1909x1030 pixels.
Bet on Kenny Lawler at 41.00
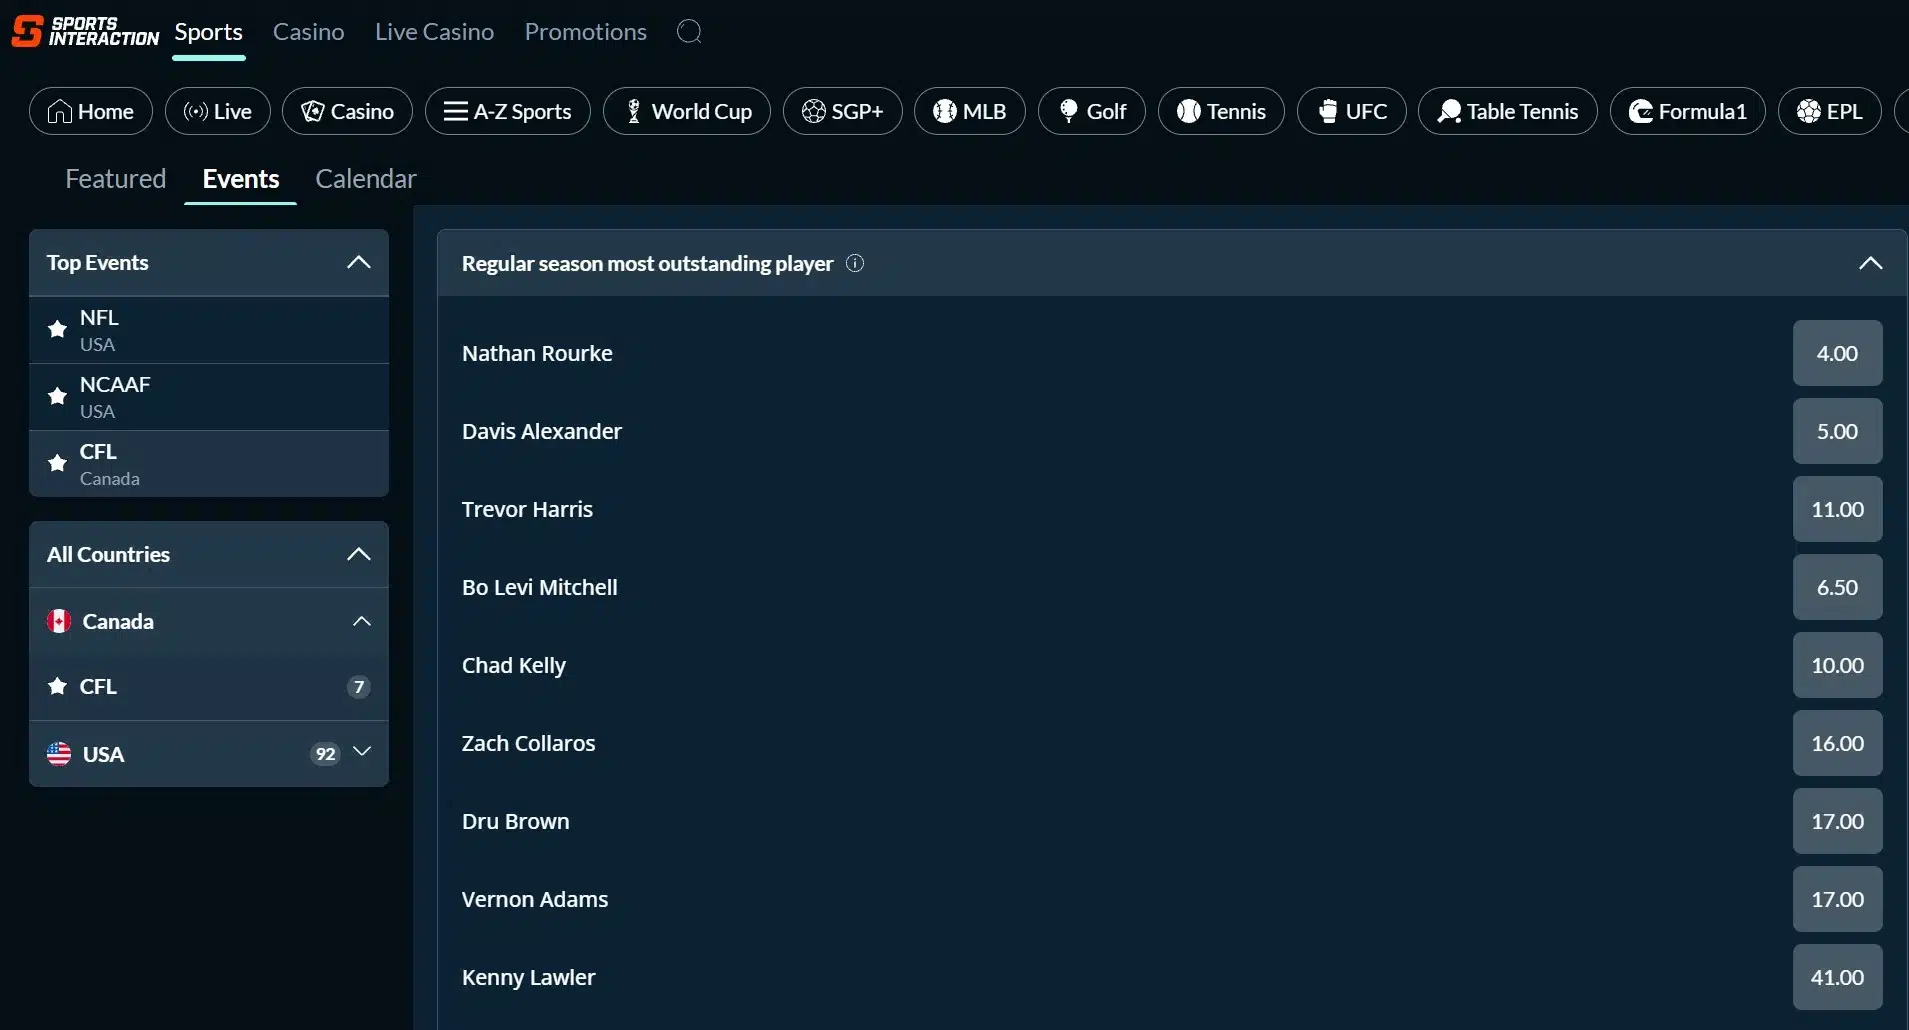1837,977
